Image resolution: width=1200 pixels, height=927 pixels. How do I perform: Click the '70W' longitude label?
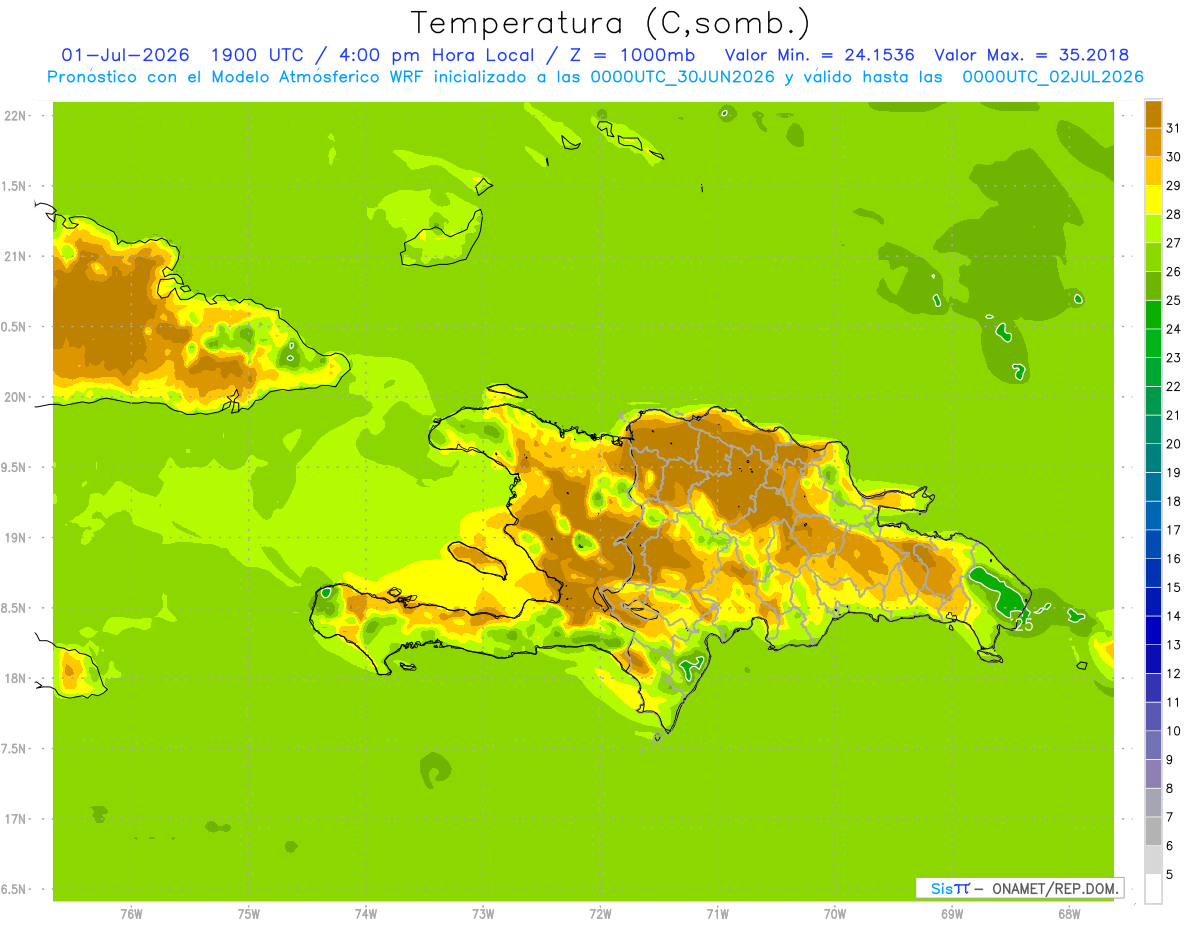[x=835, y=914]
